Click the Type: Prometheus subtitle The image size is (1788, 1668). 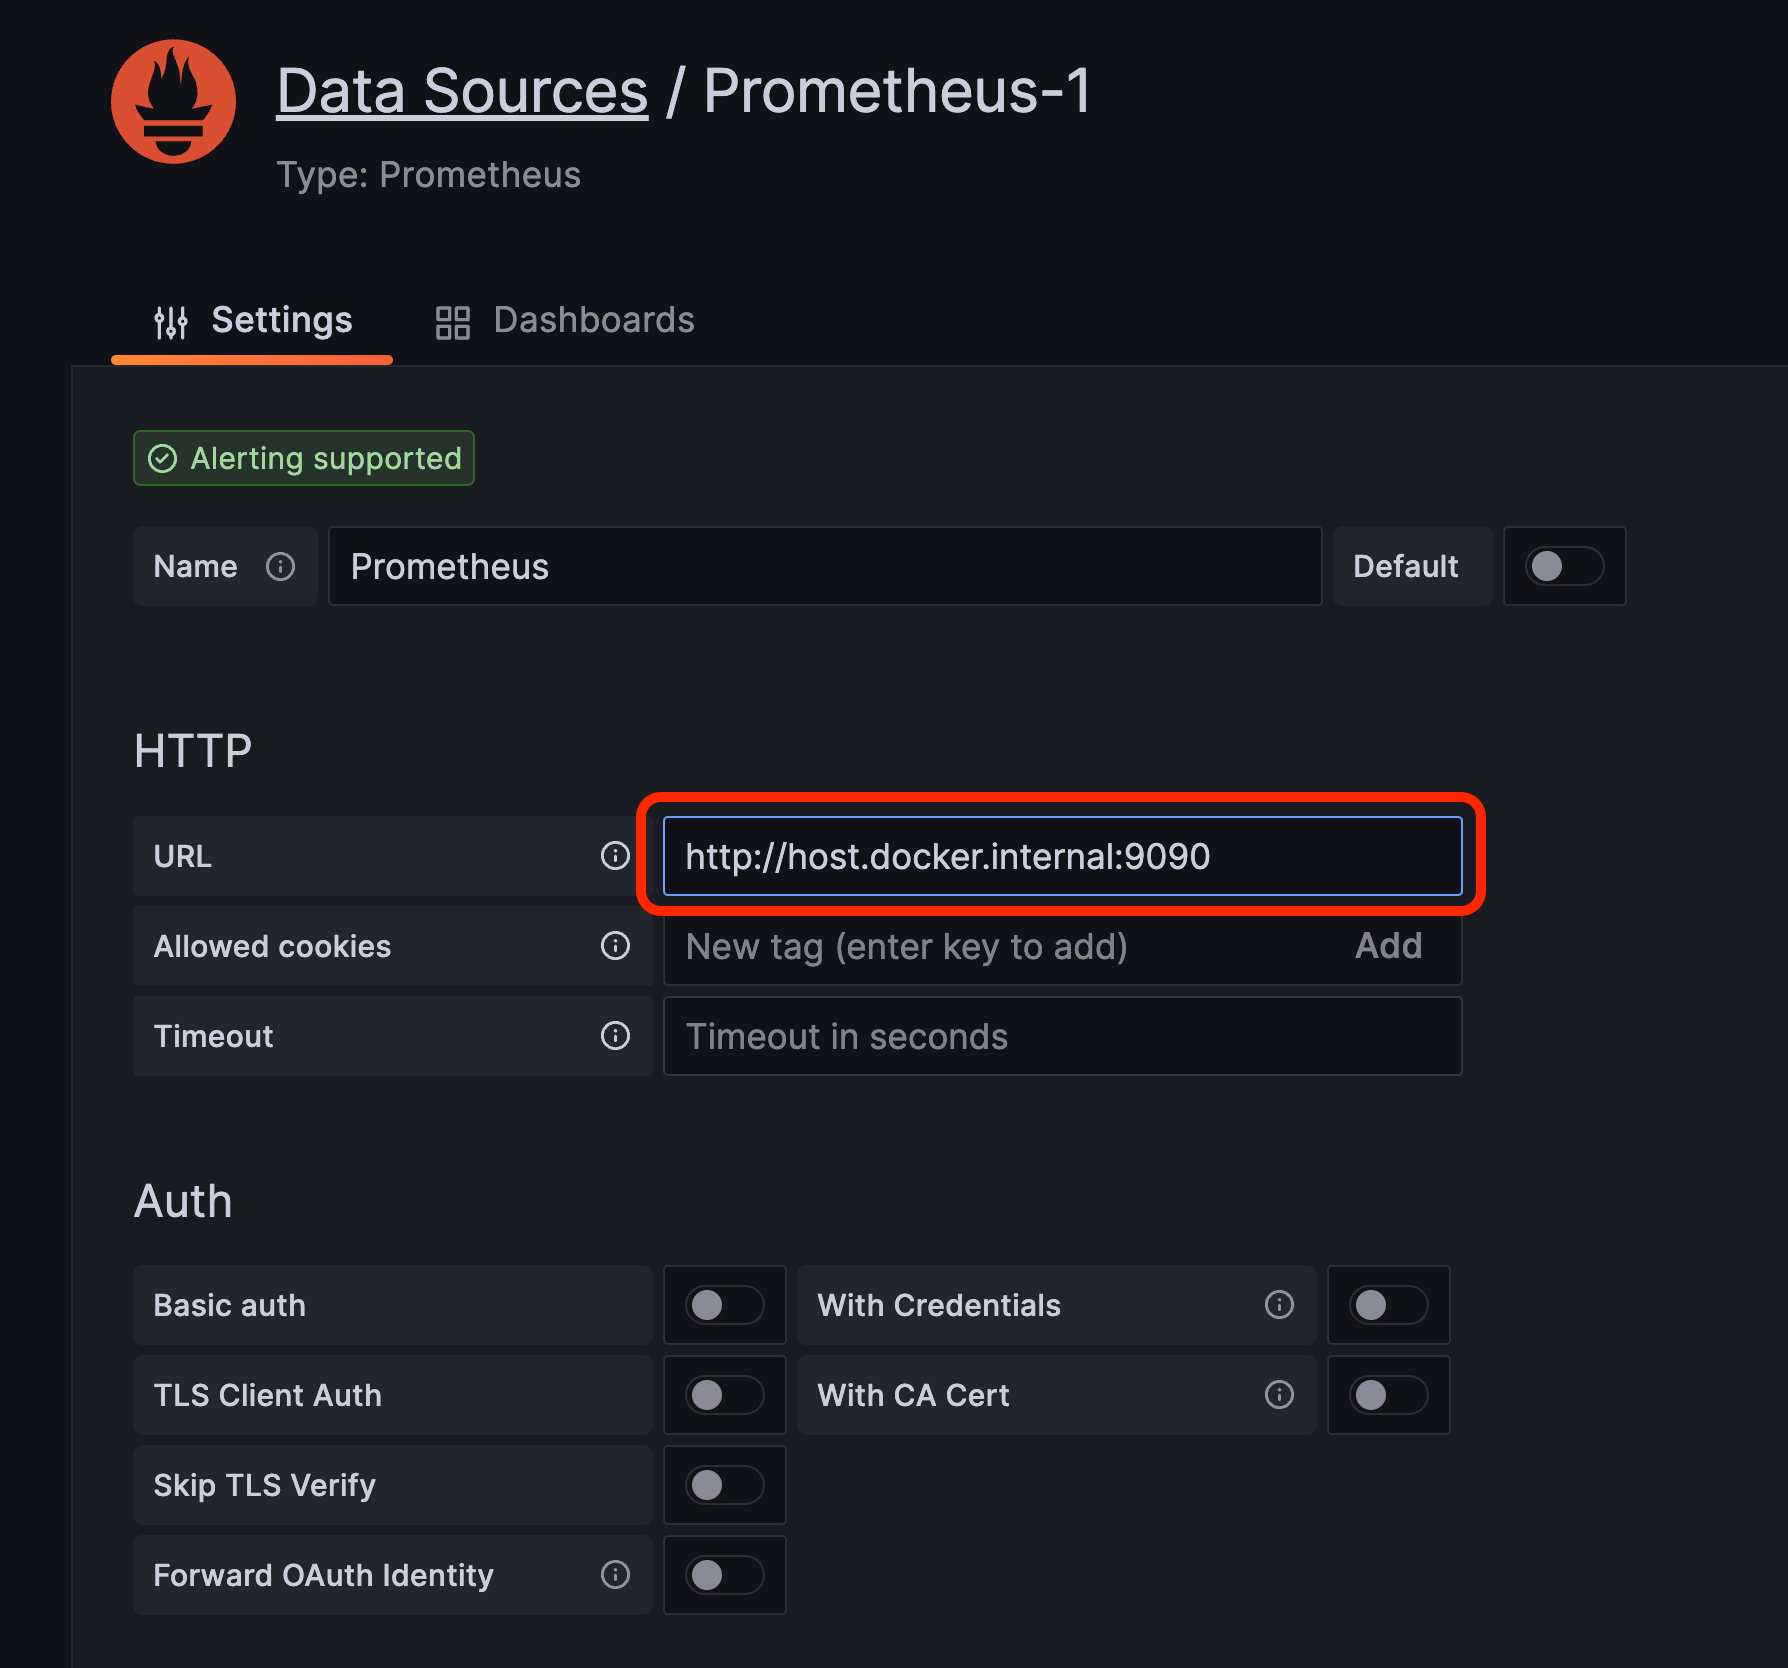428,175
